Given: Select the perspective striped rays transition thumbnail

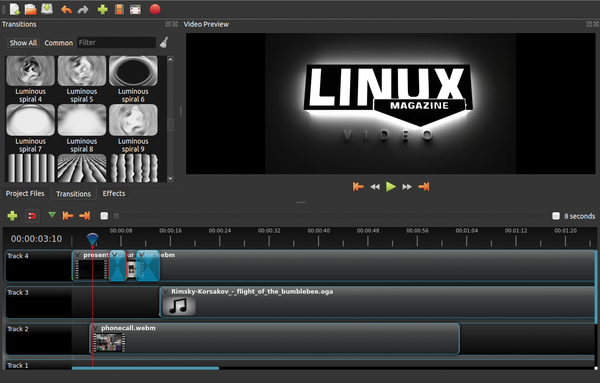Looking at the screenshot, I should (x=82, y=168).
